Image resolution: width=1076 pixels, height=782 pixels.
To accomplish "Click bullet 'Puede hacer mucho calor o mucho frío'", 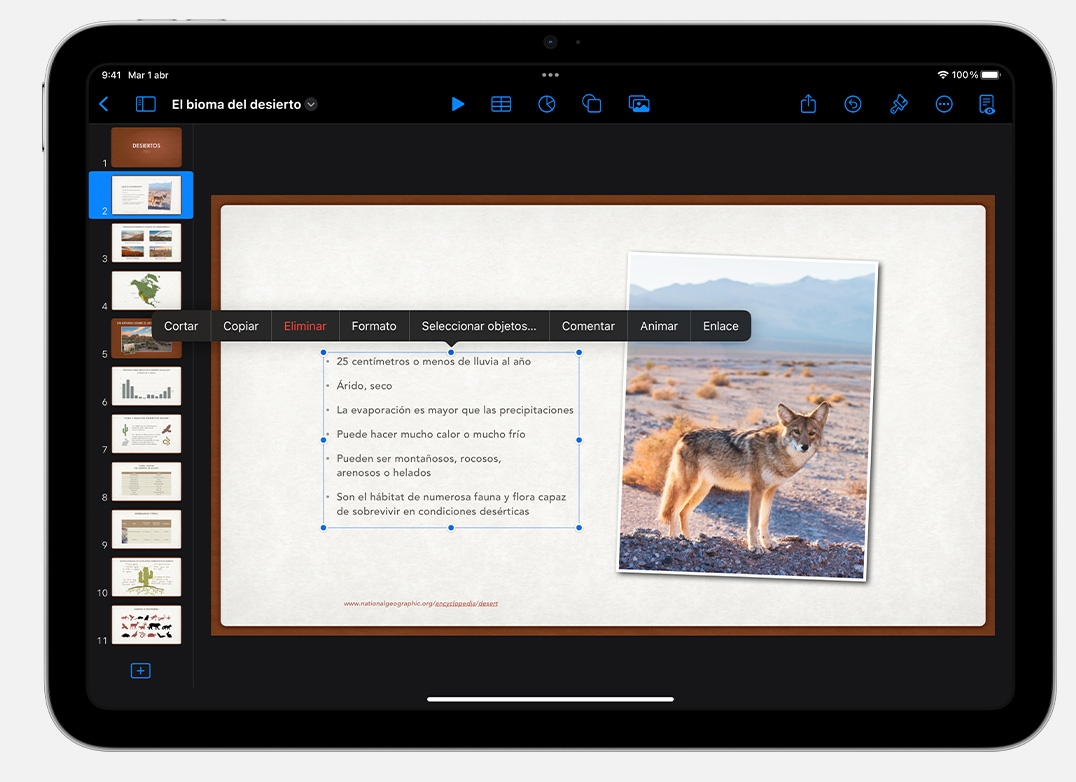I will click(x=431, y=434).
